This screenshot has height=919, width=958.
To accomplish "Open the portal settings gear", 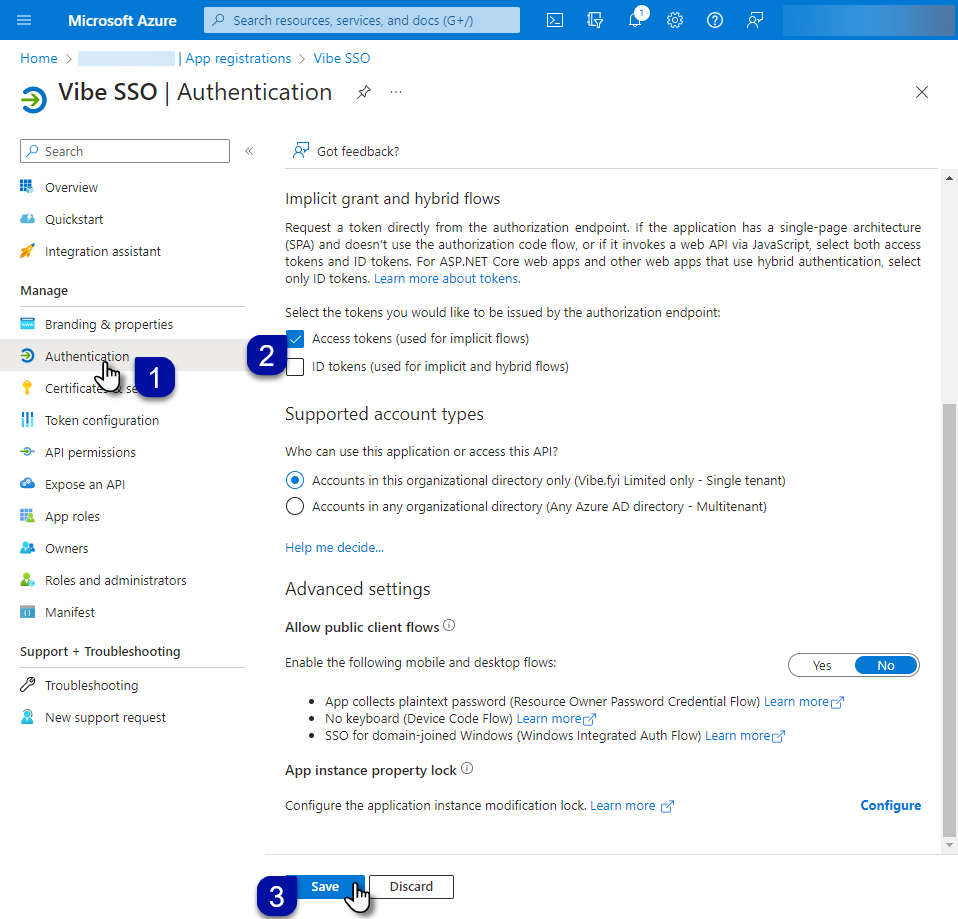I will [x=675, y=20].
